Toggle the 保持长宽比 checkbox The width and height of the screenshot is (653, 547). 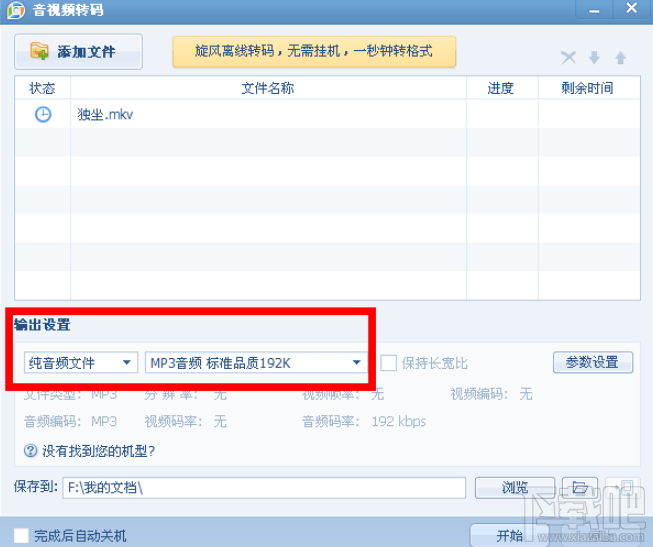pos(388,363)
